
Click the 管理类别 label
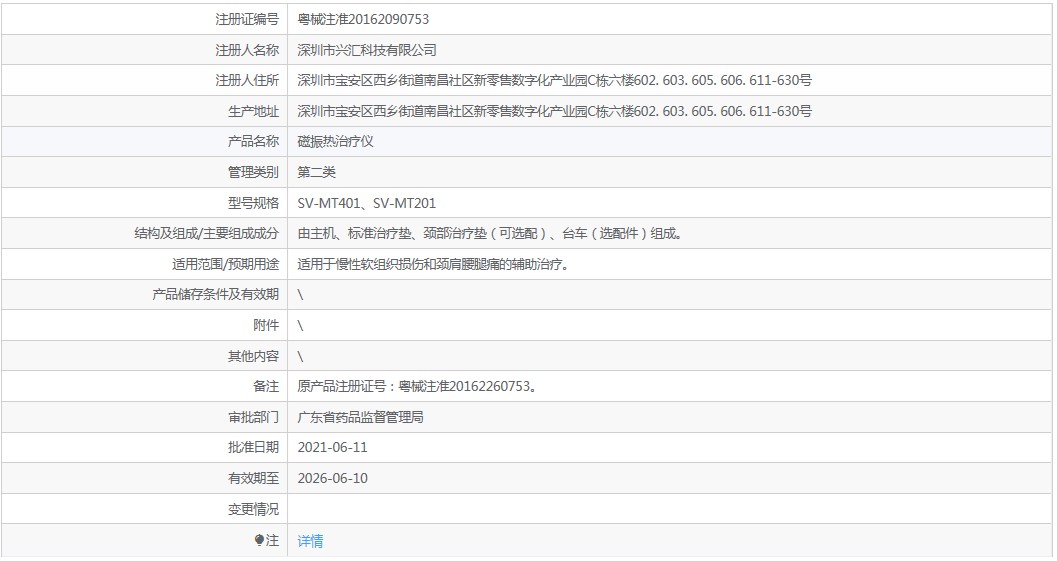[253, 172]
